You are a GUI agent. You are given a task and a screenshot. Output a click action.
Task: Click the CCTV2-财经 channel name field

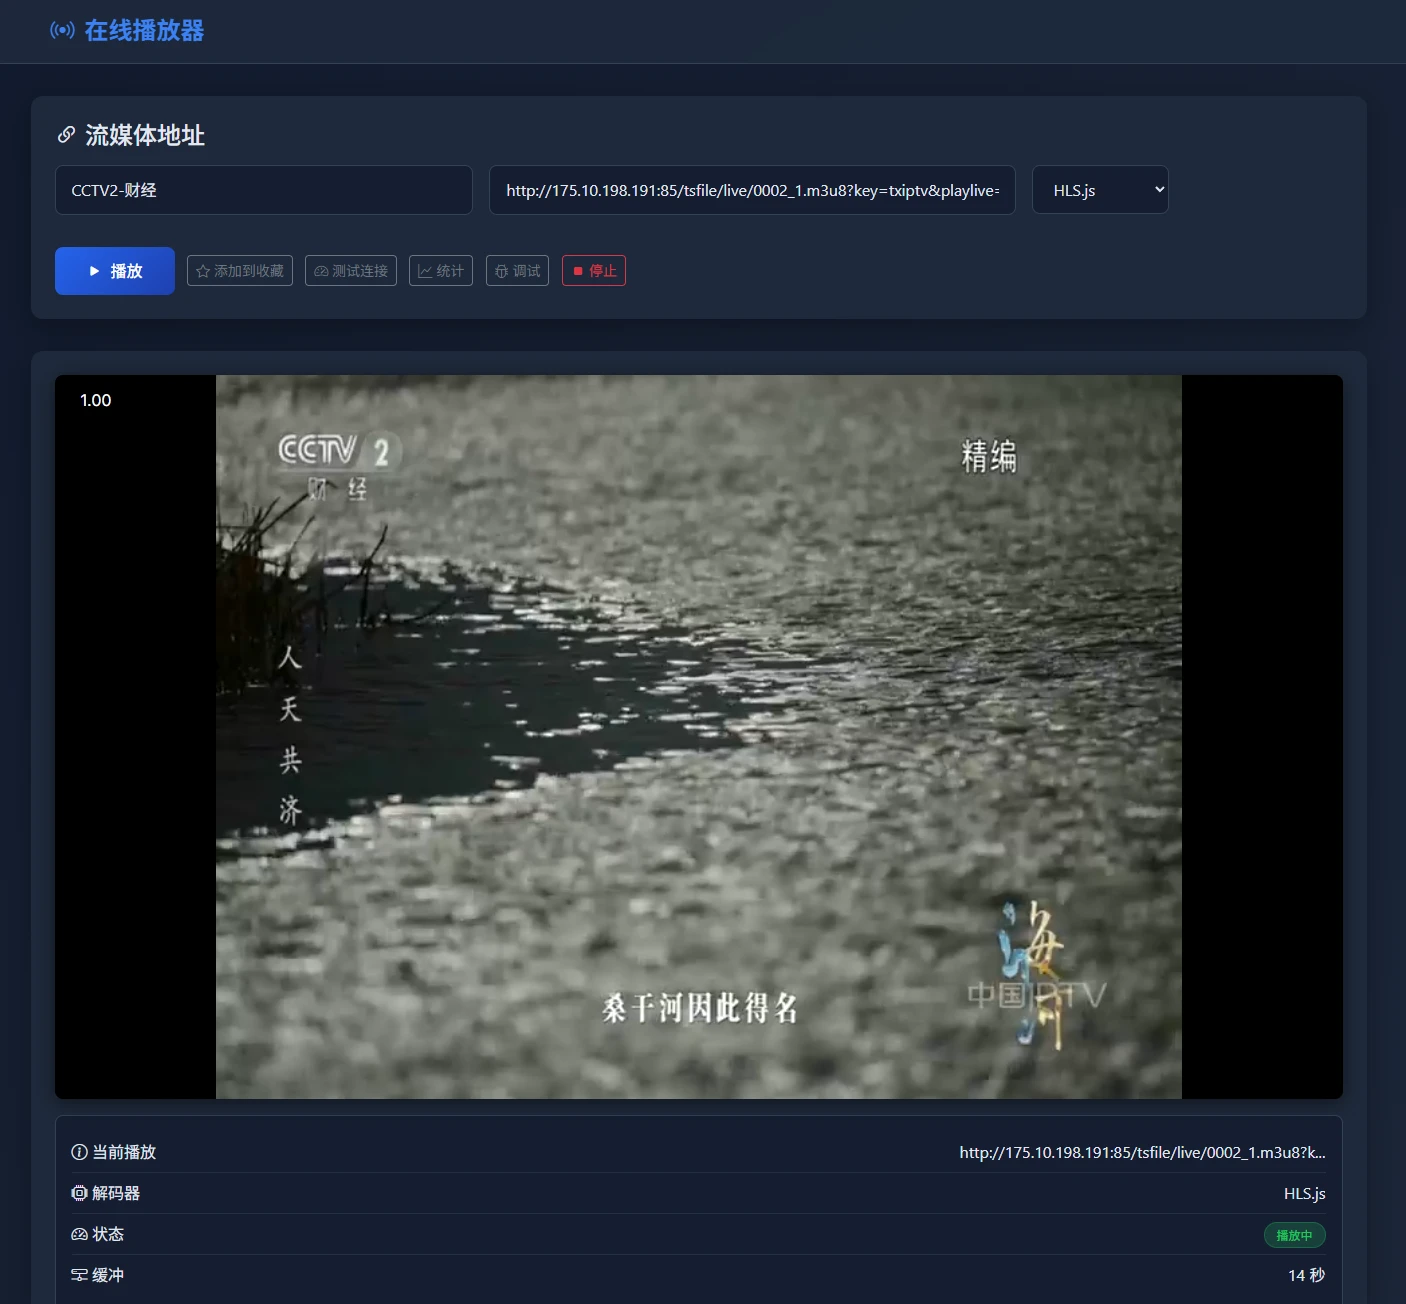pos(263,189)
